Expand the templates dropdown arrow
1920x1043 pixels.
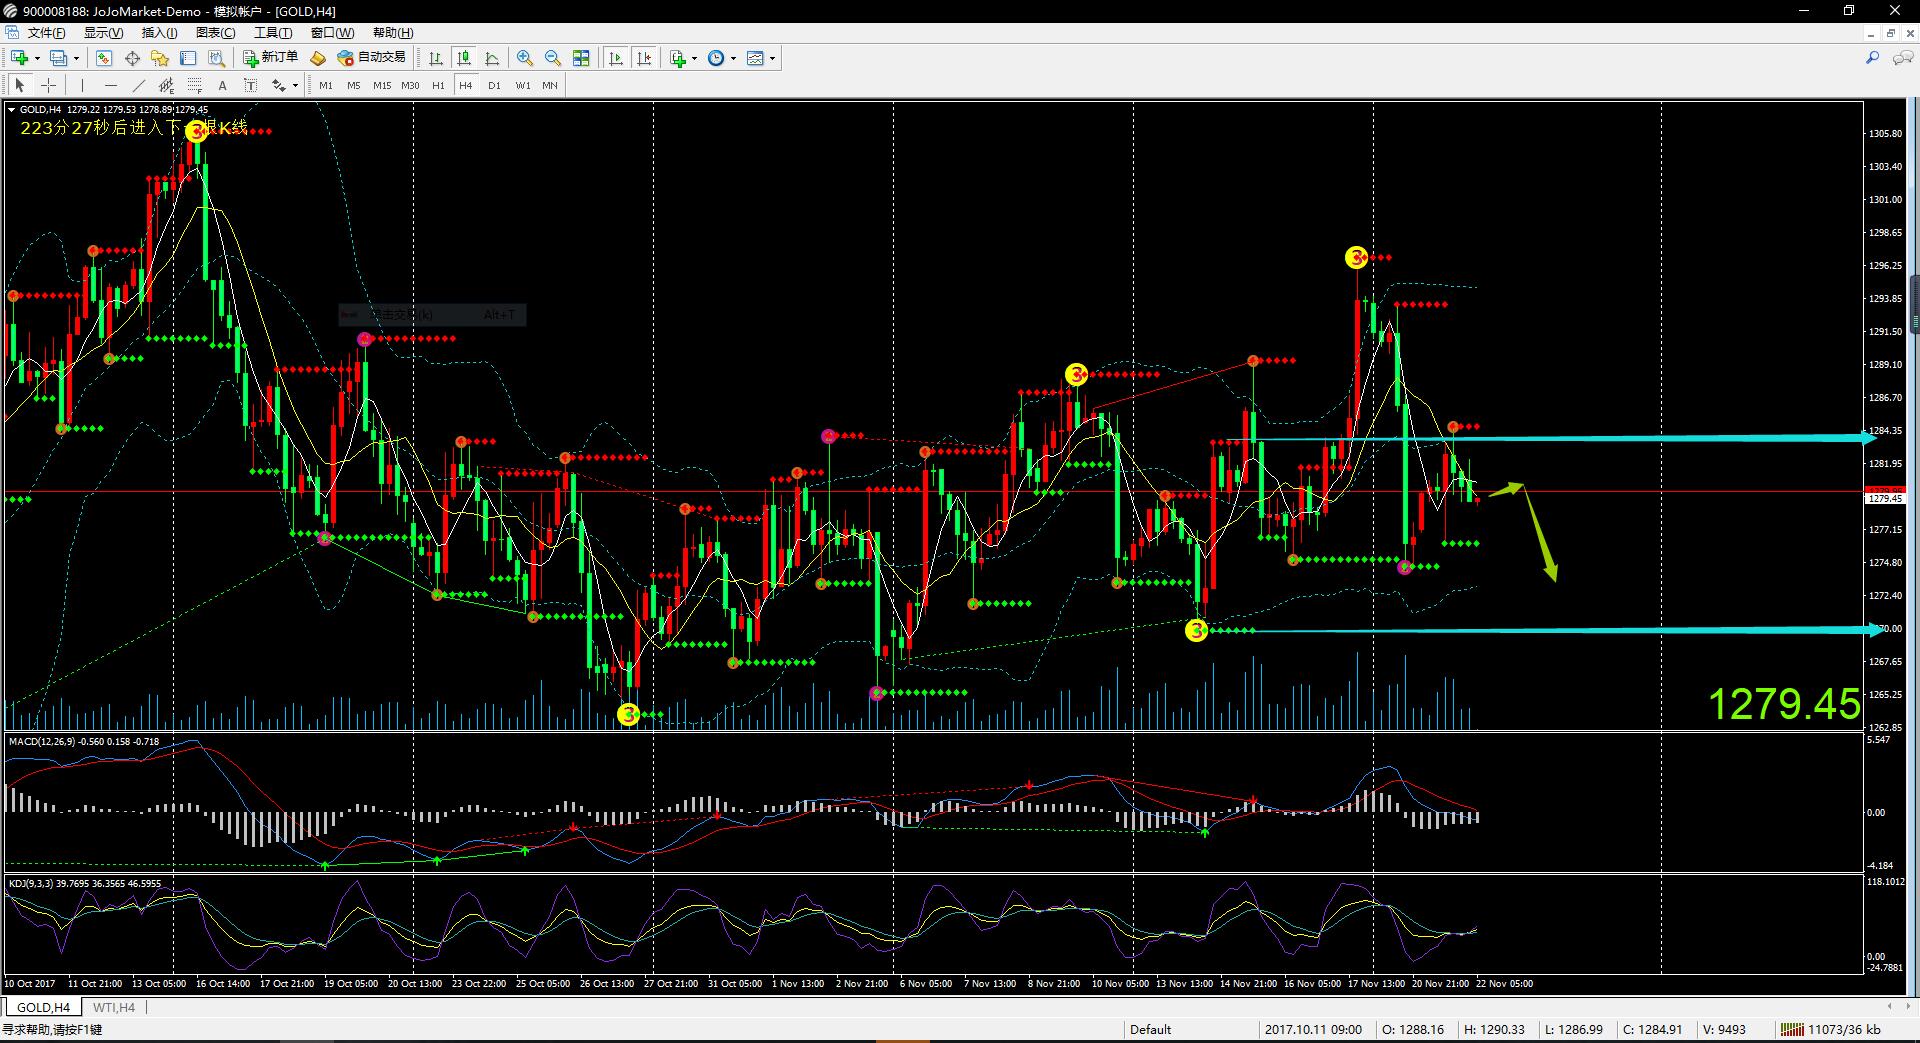772,58
